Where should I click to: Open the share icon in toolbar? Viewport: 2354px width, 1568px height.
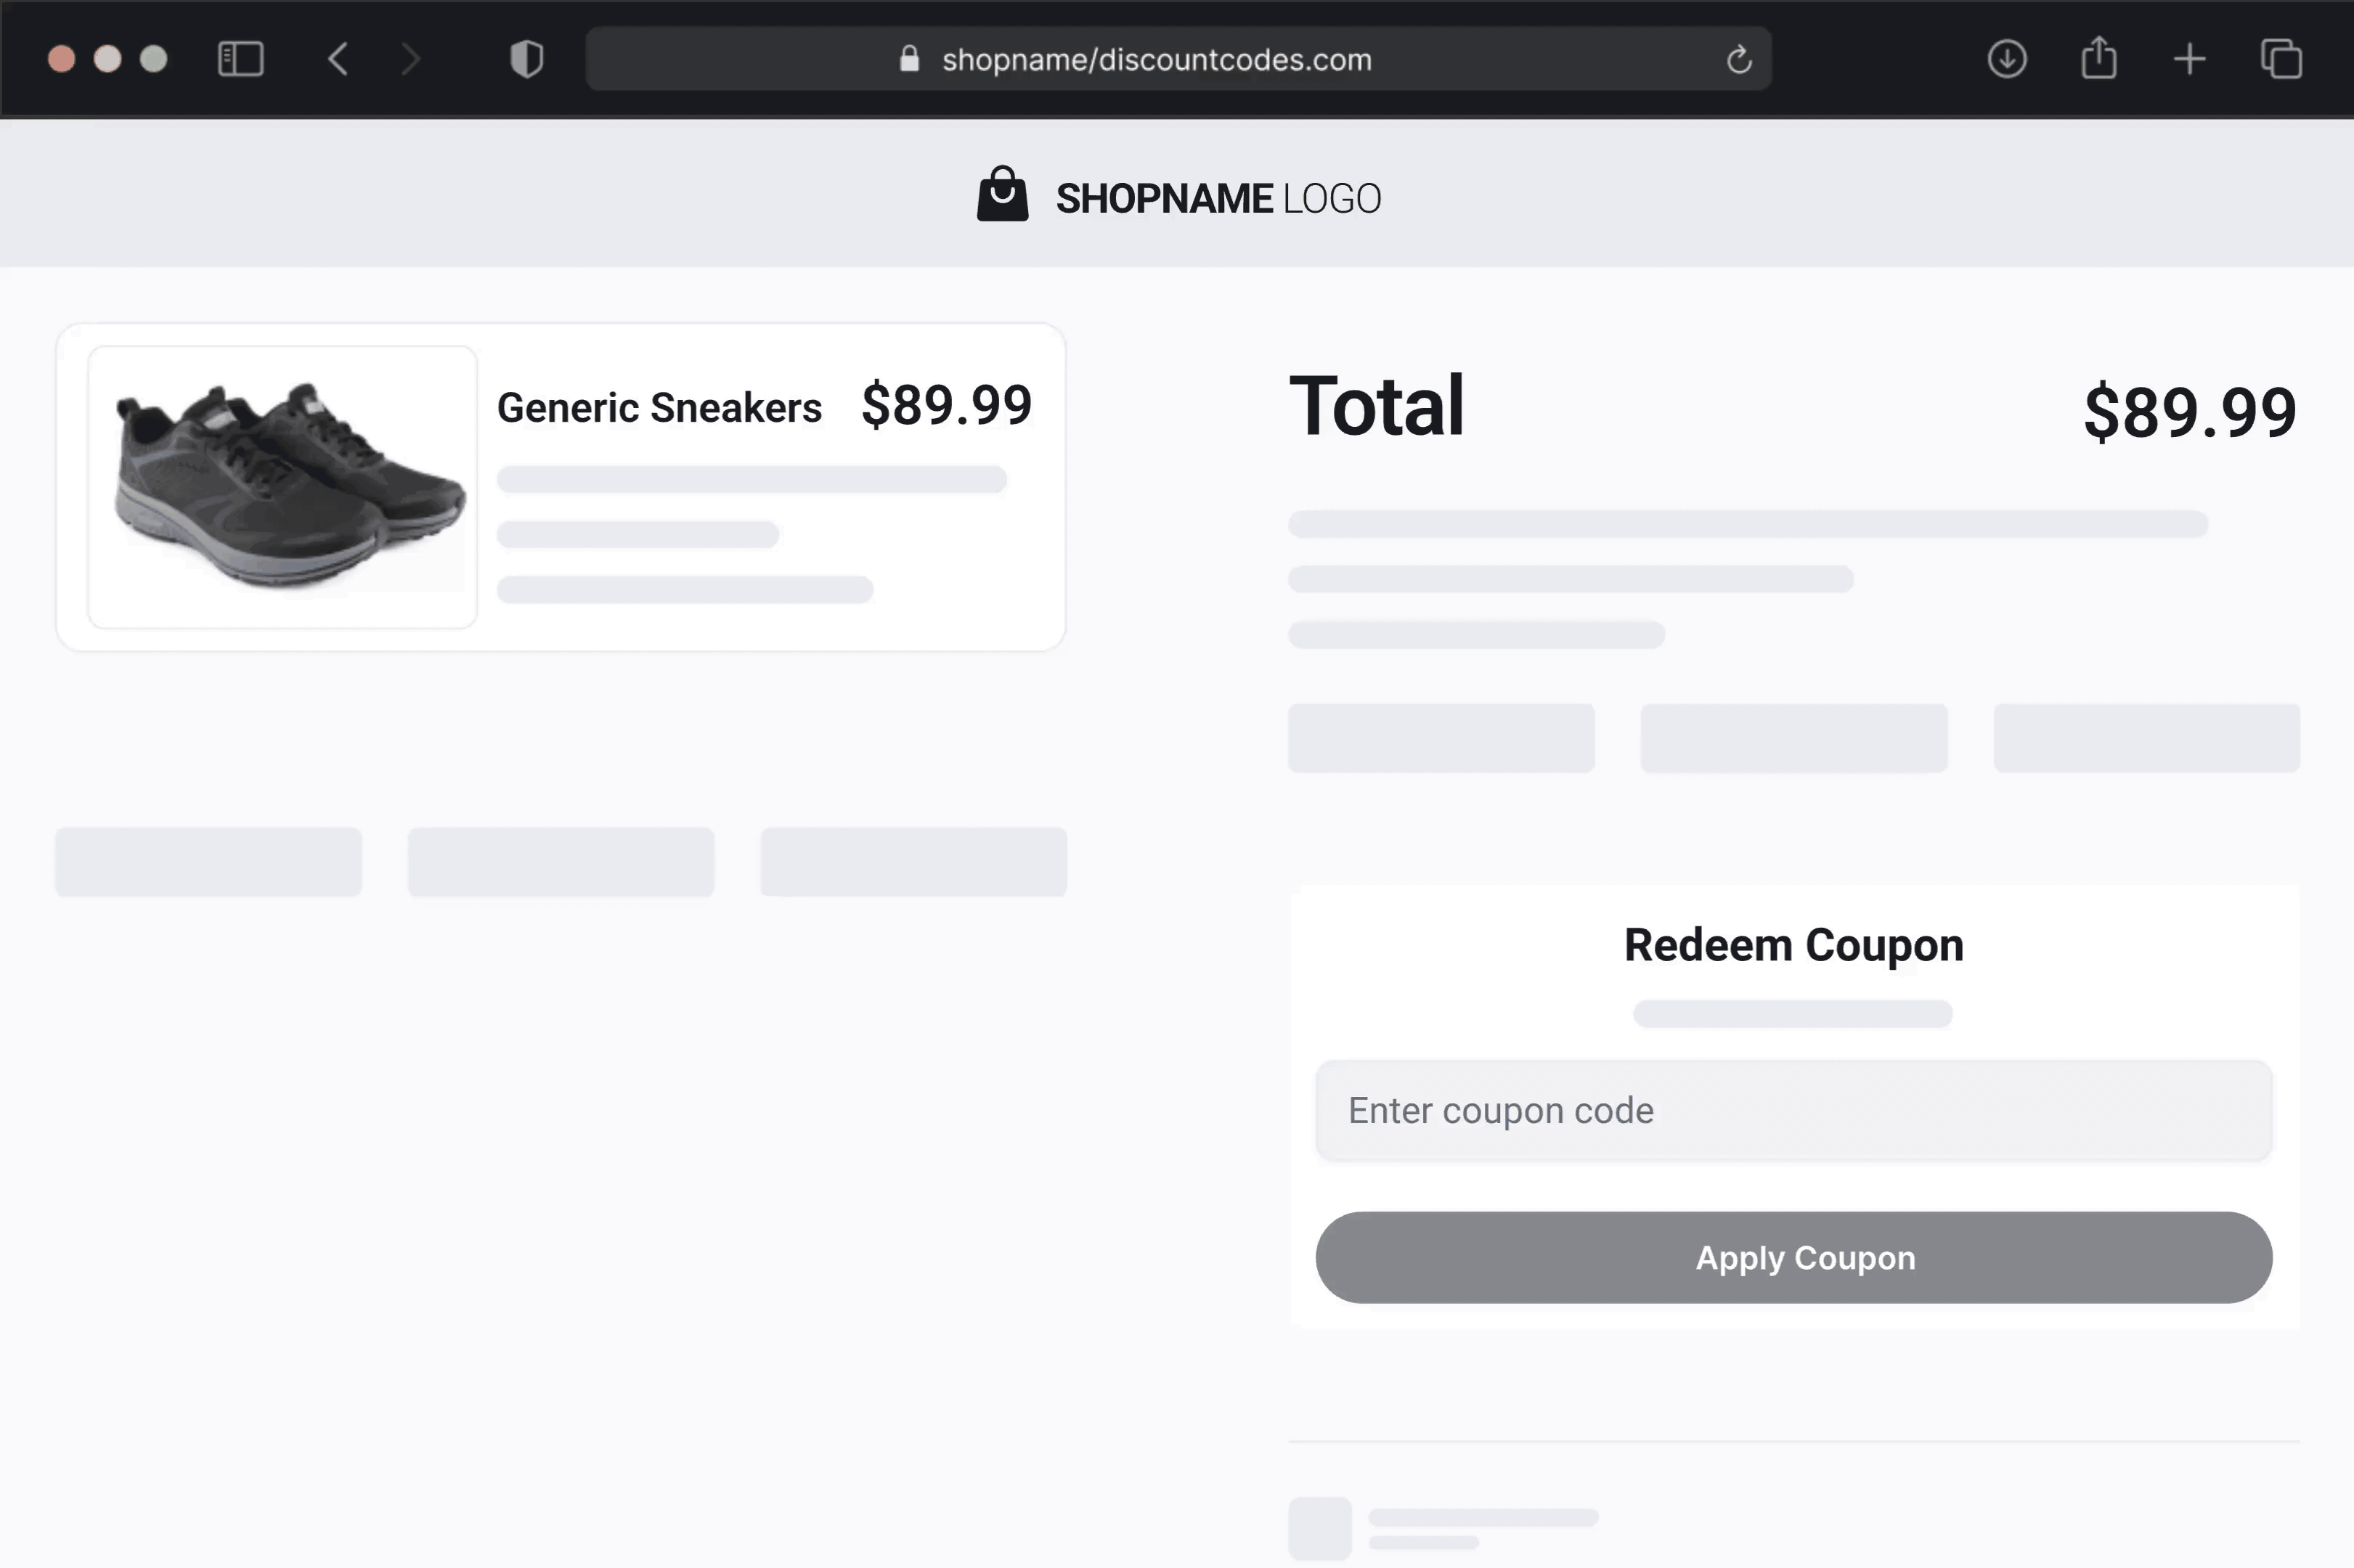[2099, 57]
